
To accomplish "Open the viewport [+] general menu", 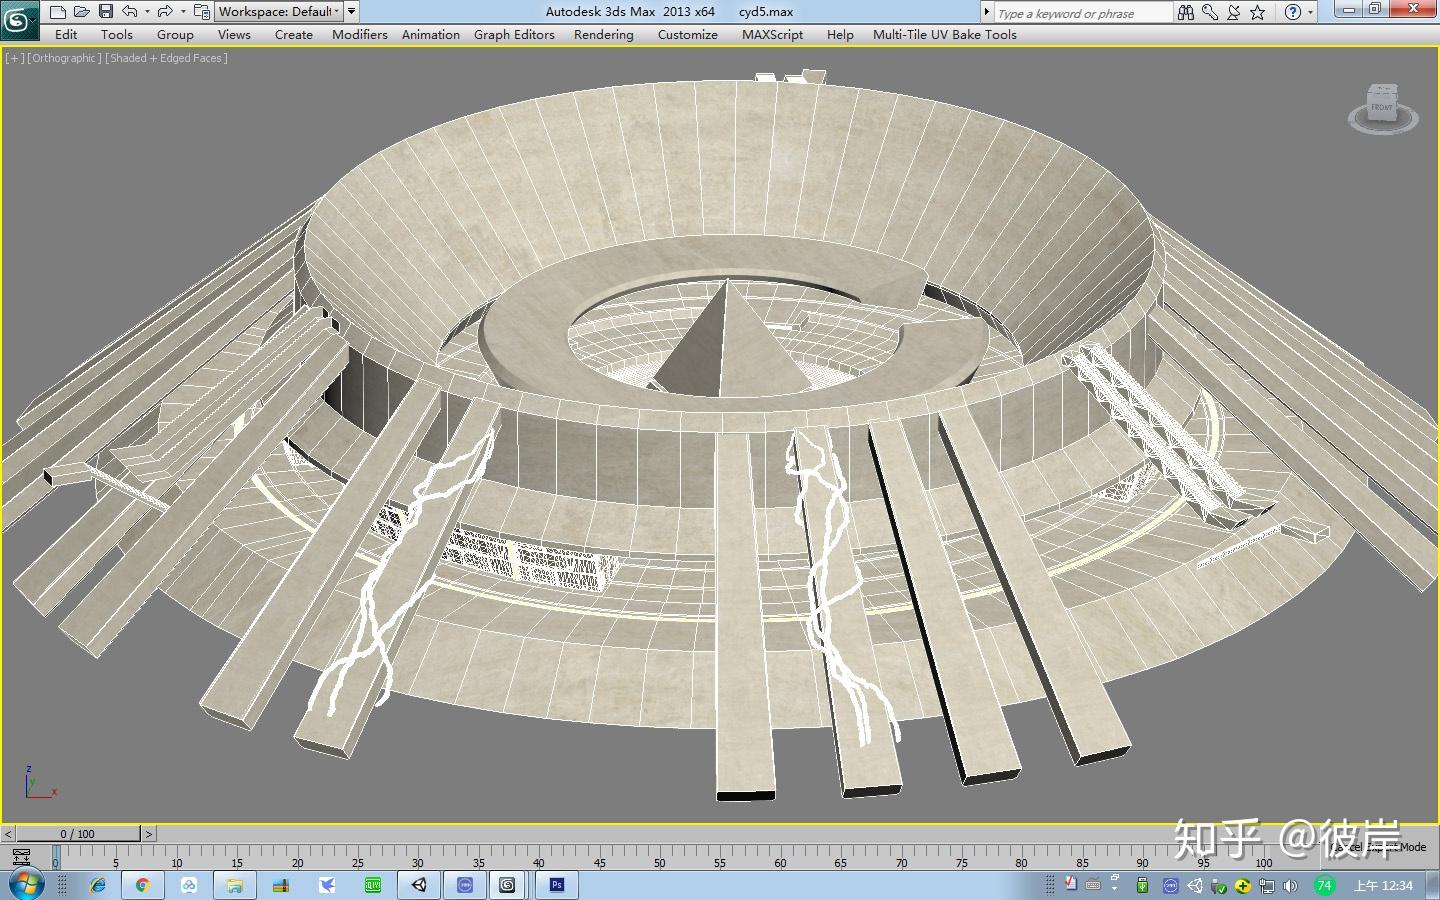I will [x=14, y=58].
